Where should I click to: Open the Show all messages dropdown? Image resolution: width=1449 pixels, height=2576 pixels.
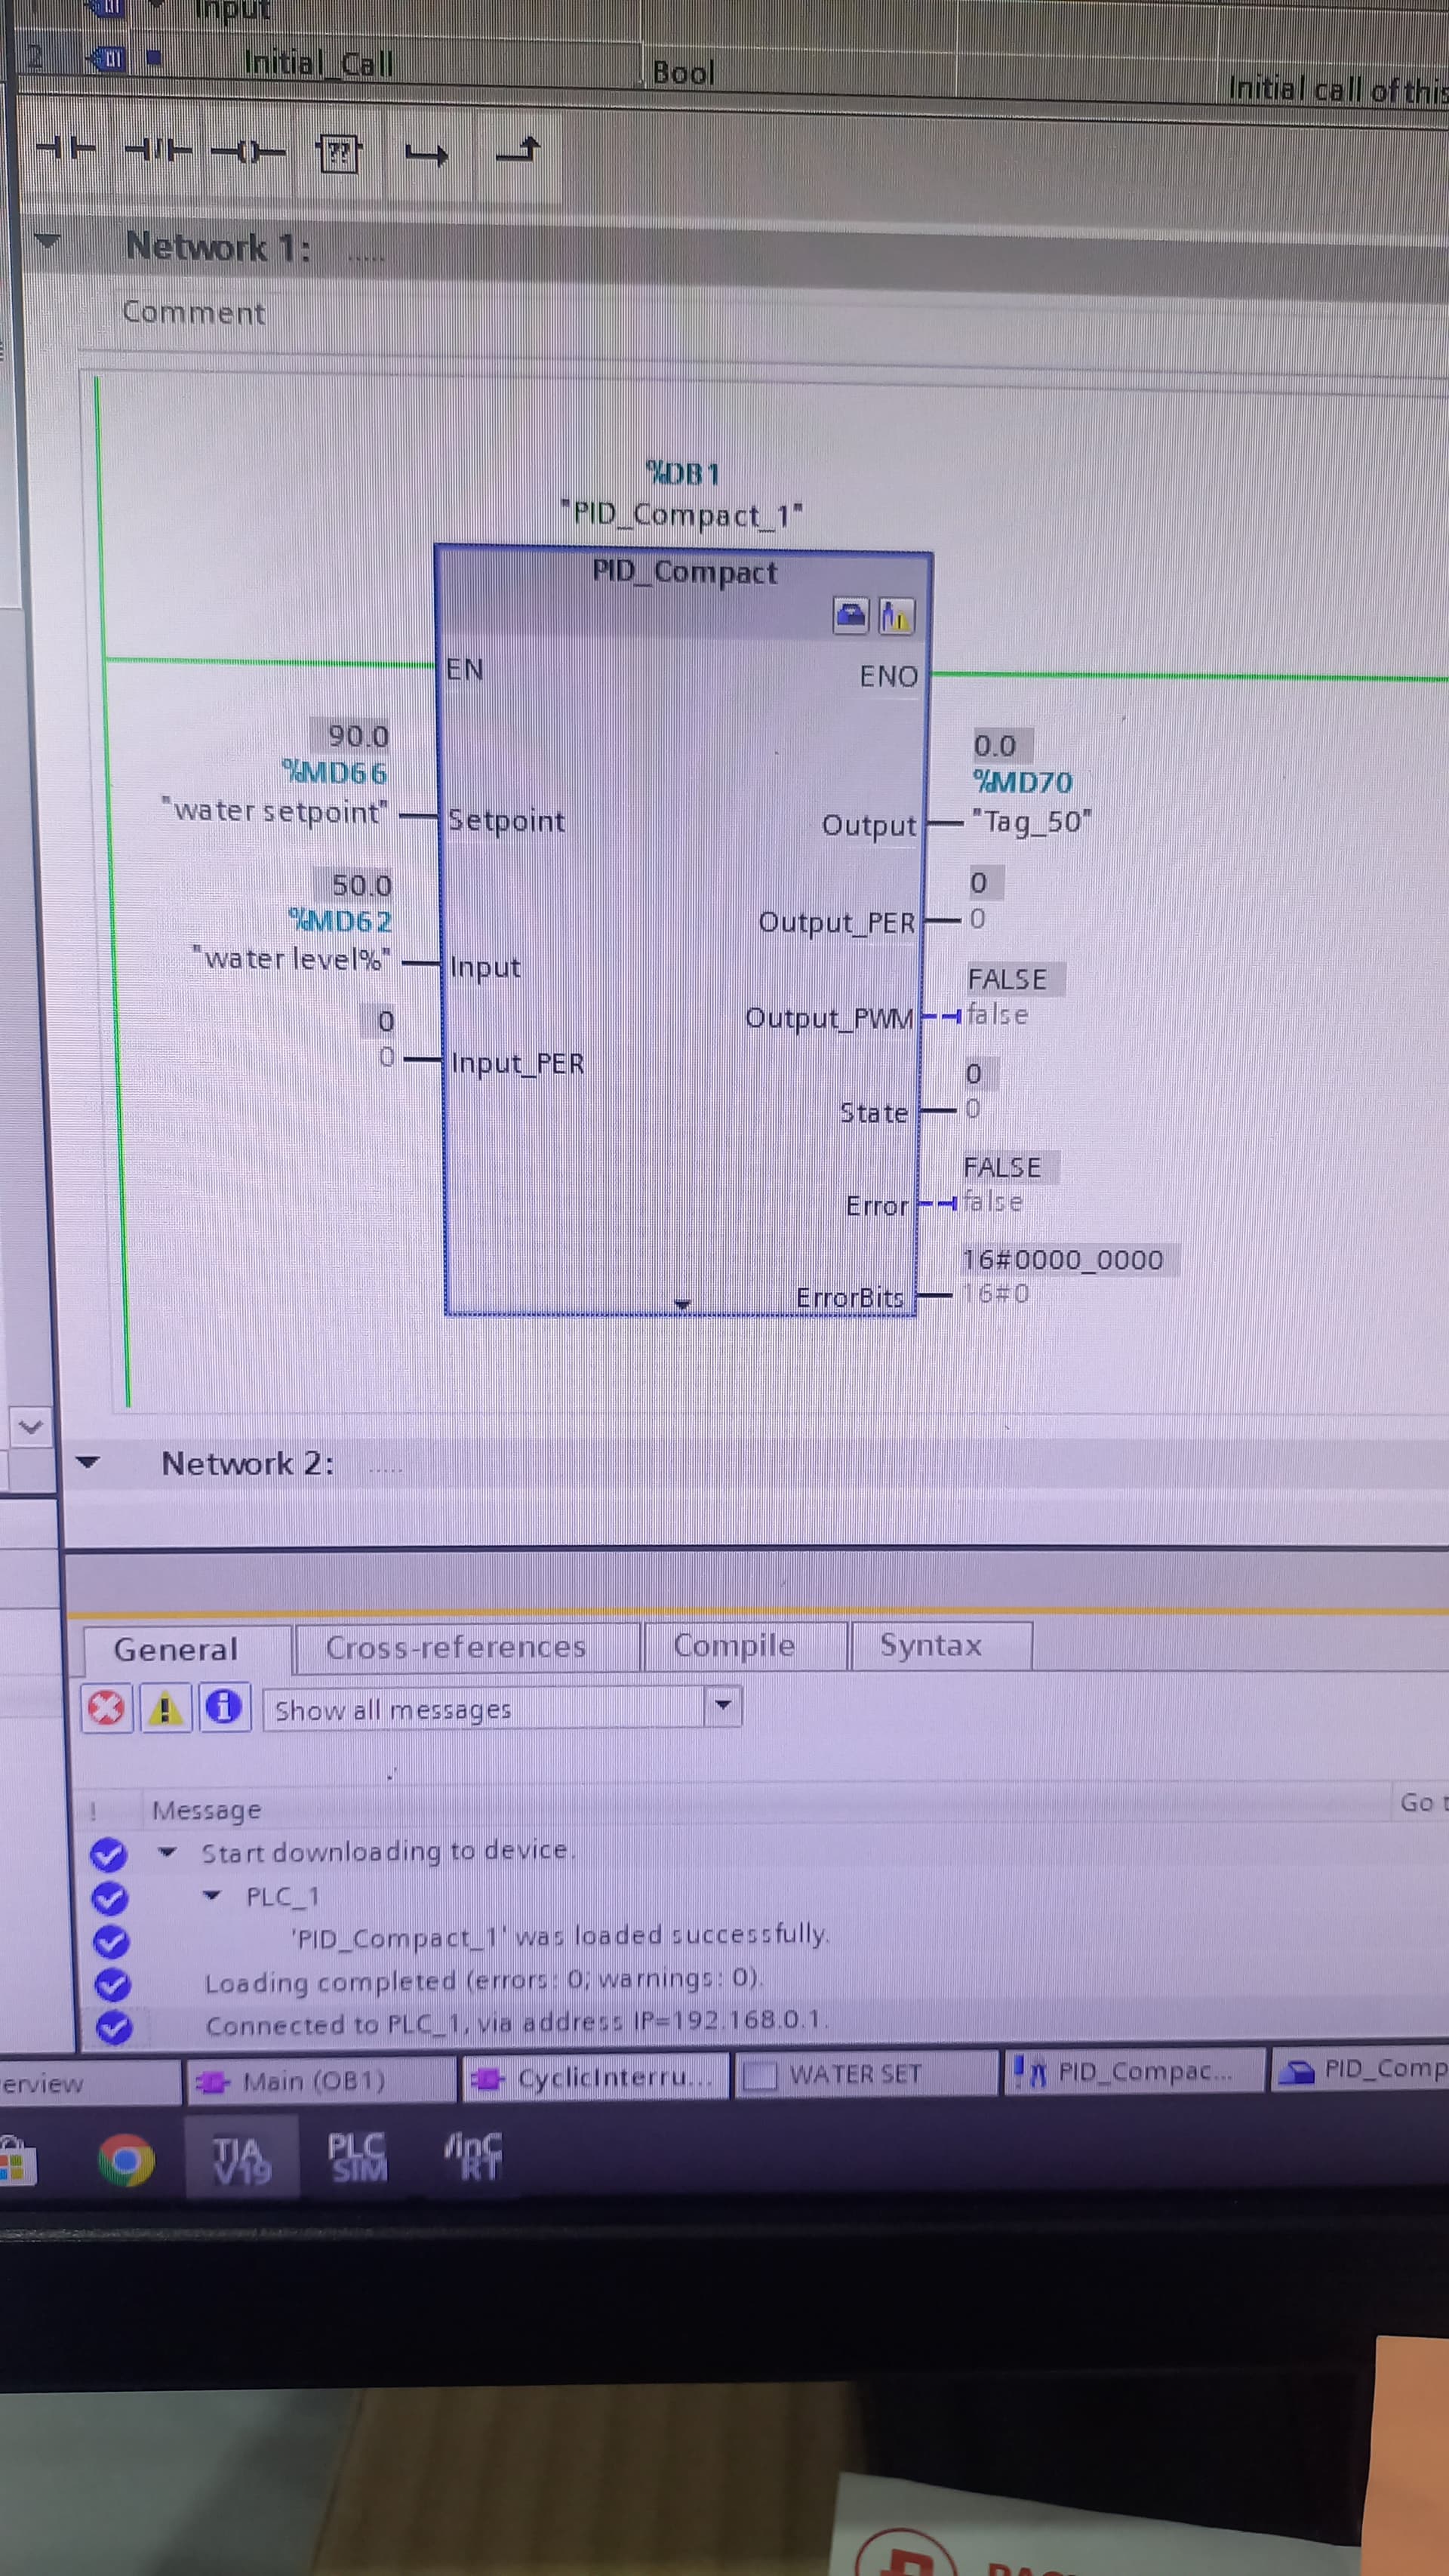click(723, 1704)
